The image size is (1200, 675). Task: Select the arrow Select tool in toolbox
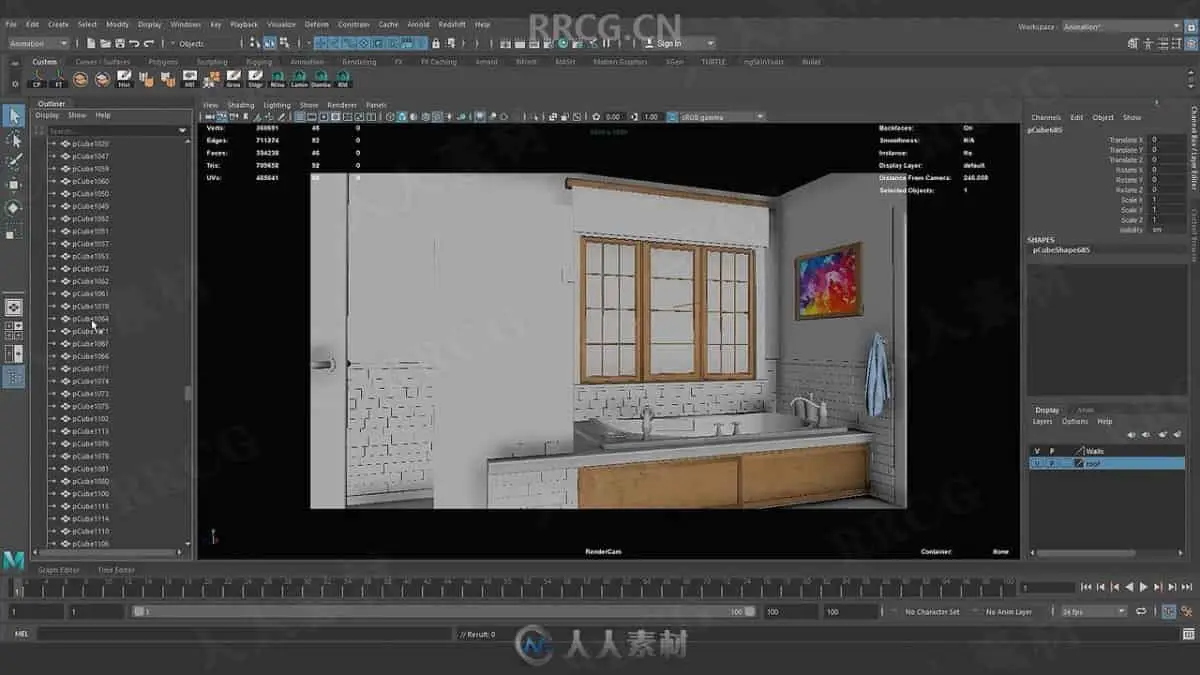click(13, 117)
